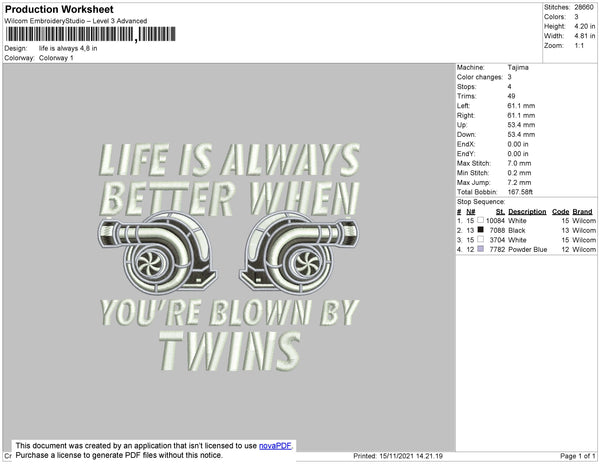This screenshot has height=464, width=600.
Task: Click the stitch count 10084 in stop 1
Action: pos(496,221)
